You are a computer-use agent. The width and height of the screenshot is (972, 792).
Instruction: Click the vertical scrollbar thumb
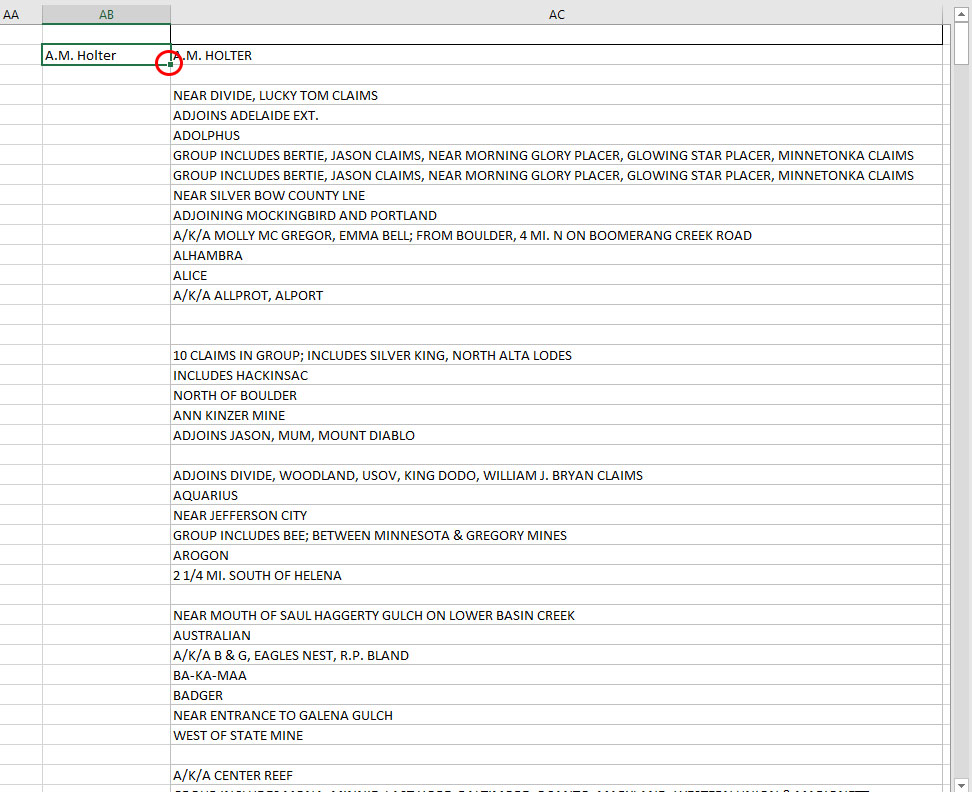[x=962, y=45]
